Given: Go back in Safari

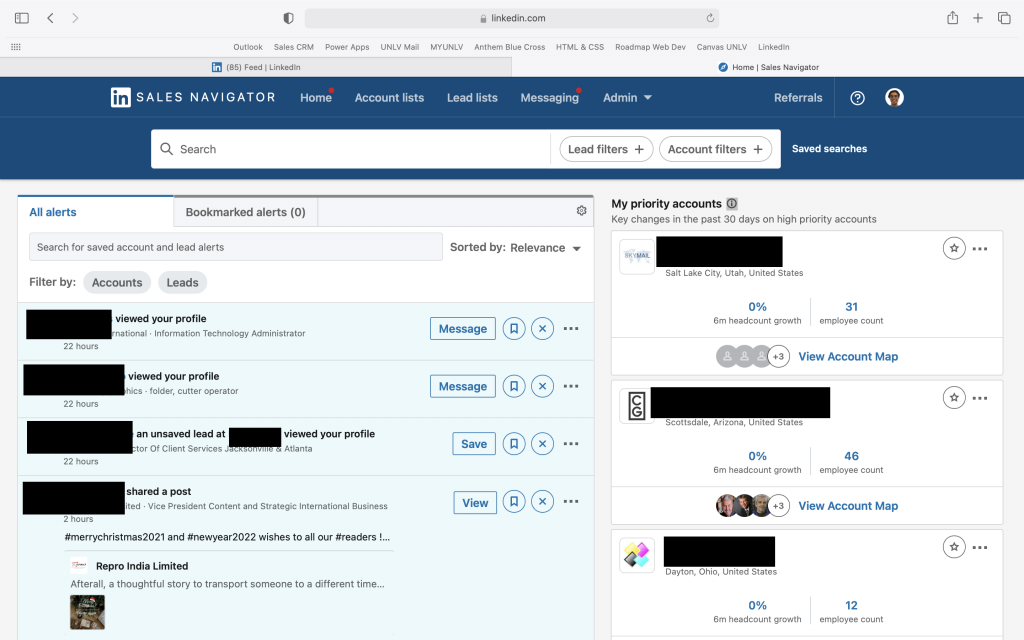Looking at the screenshot, I should [x=50, y=18].
